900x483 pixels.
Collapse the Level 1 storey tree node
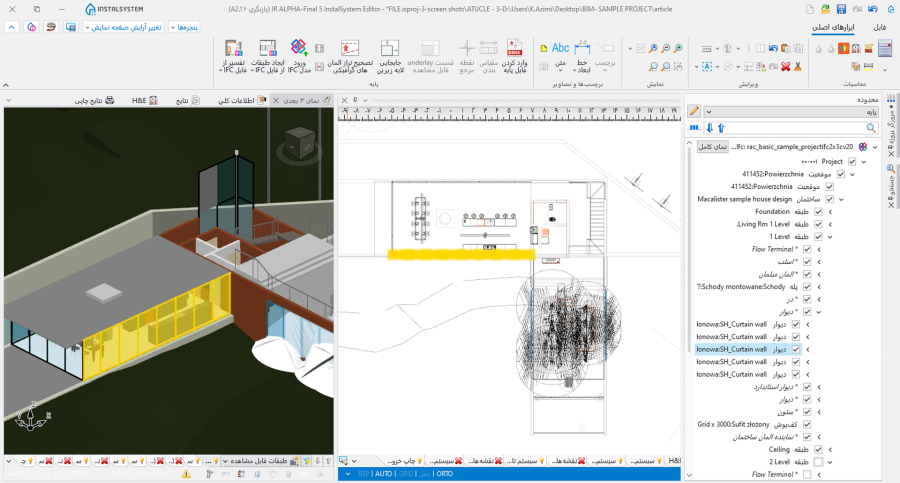[831, 237]
